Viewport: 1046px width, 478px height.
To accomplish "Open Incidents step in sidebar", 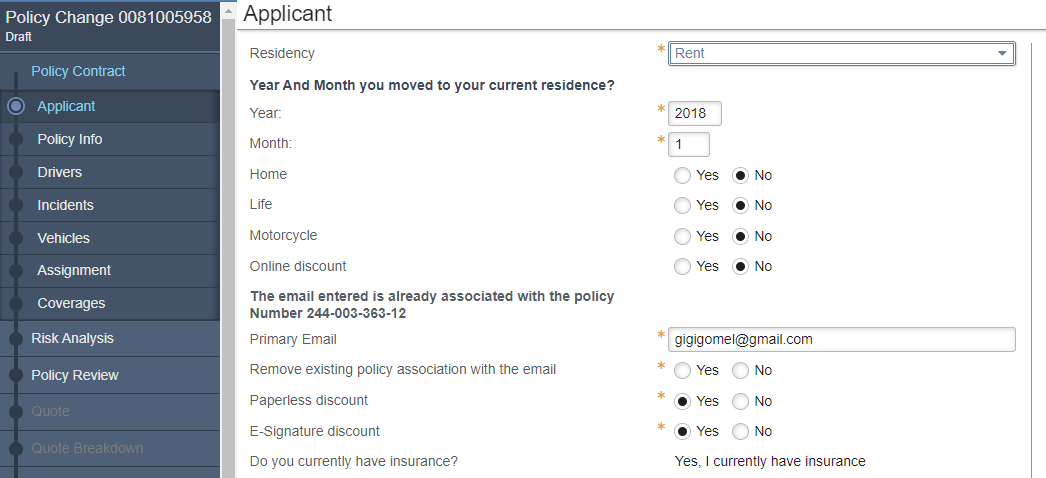I will [65, 205].
